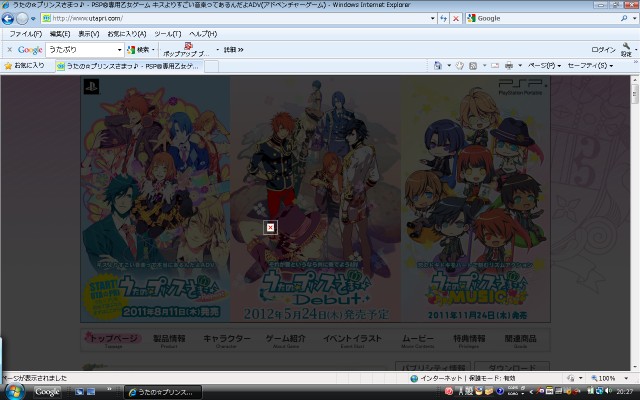Open the お気に入り favorites star button
Screen dimensions: 640x400
[24, 66]
